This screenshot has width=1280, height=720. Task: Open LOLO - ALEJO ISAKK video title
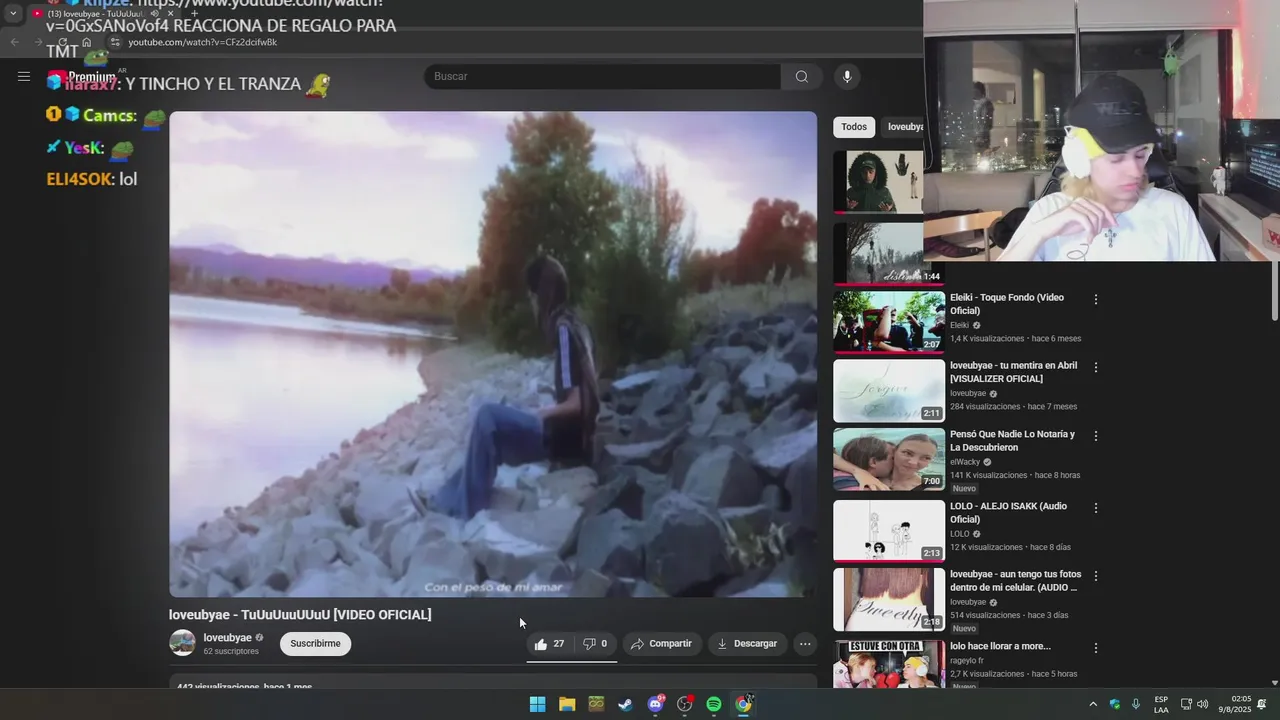[1008, 513]
